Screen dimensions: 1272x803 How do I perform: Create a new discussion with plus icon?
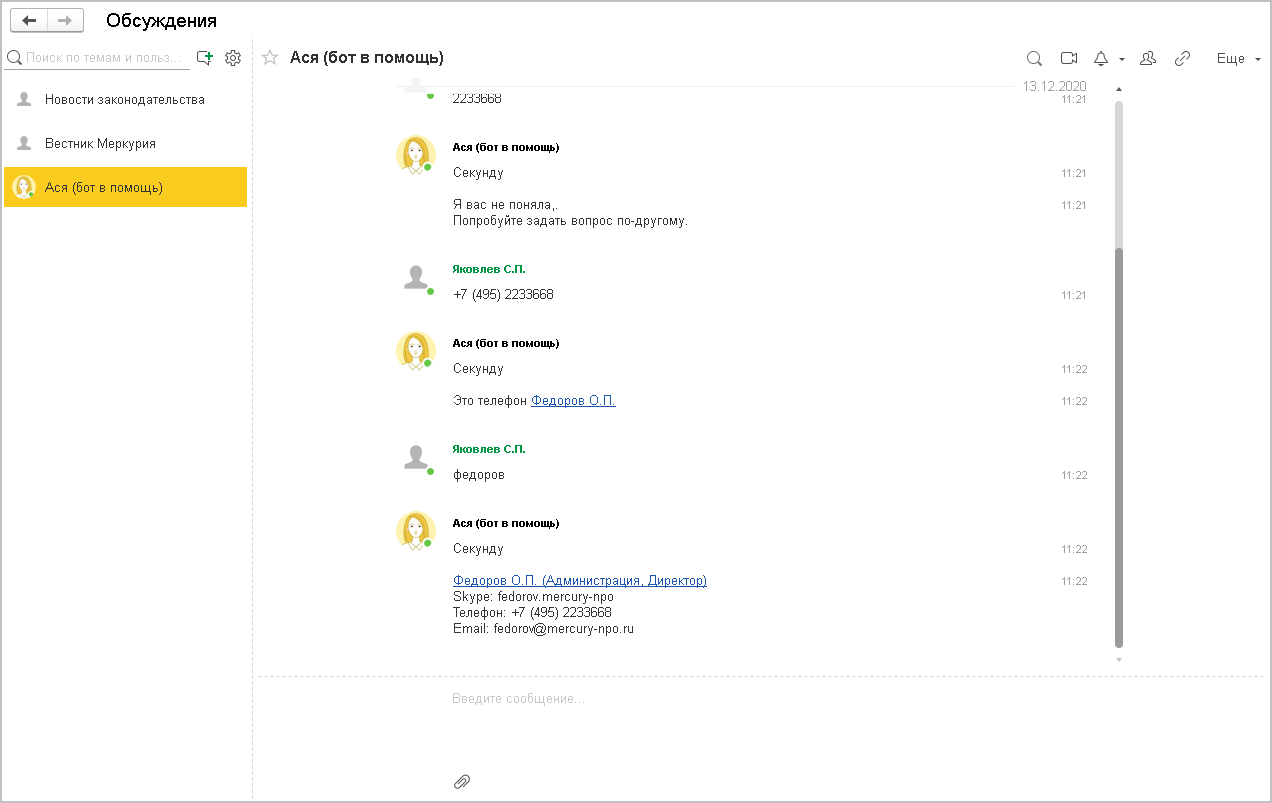pos(205,58)
